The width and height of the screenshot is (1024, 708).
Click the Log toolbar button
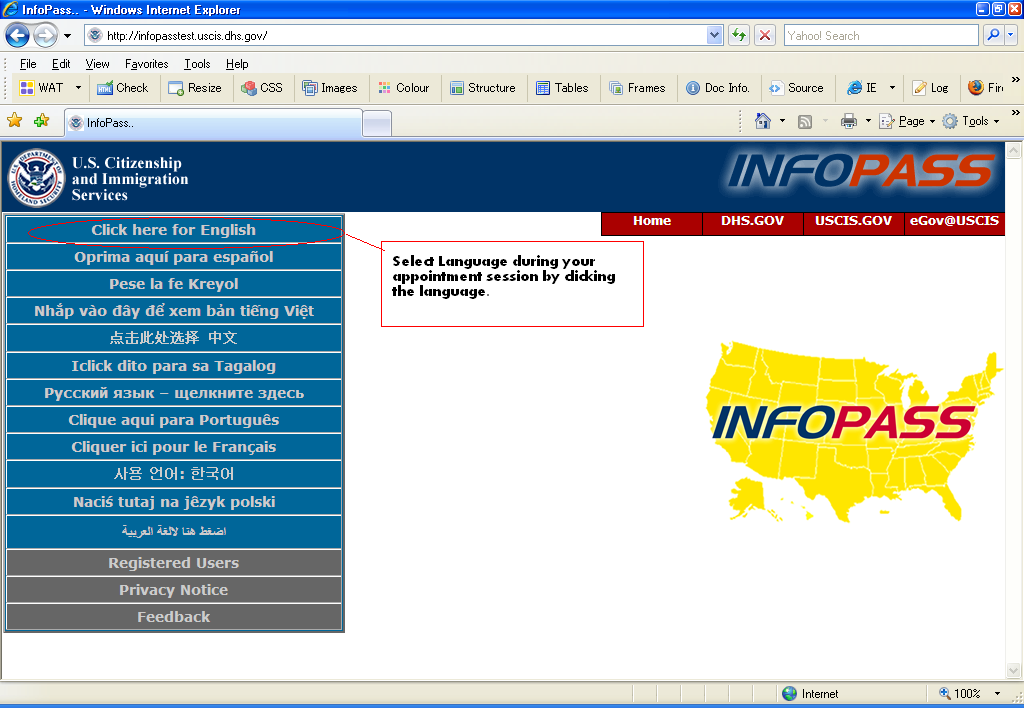coord(931,88)
